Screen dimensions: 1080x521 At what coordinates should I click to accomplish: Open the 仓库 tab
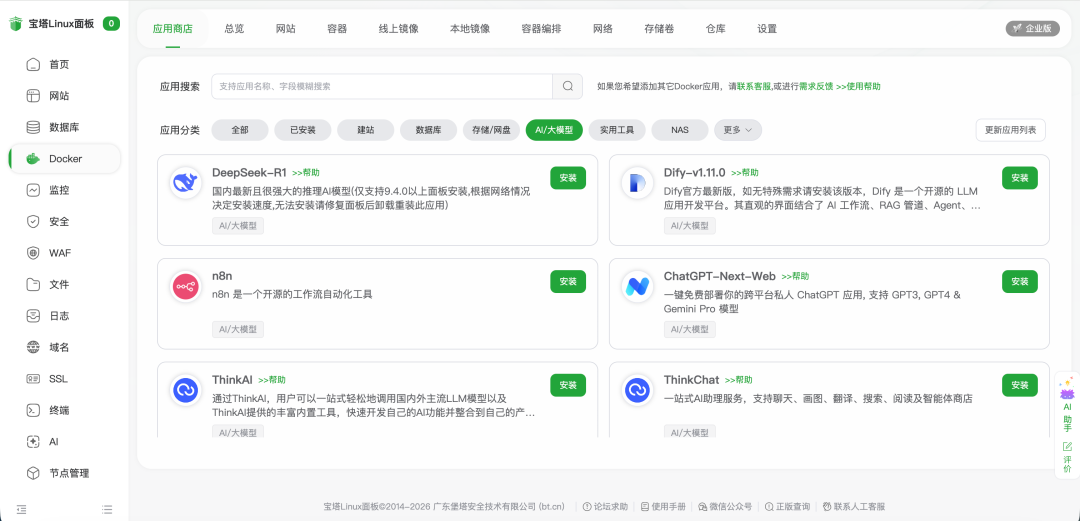pos(716,29)
